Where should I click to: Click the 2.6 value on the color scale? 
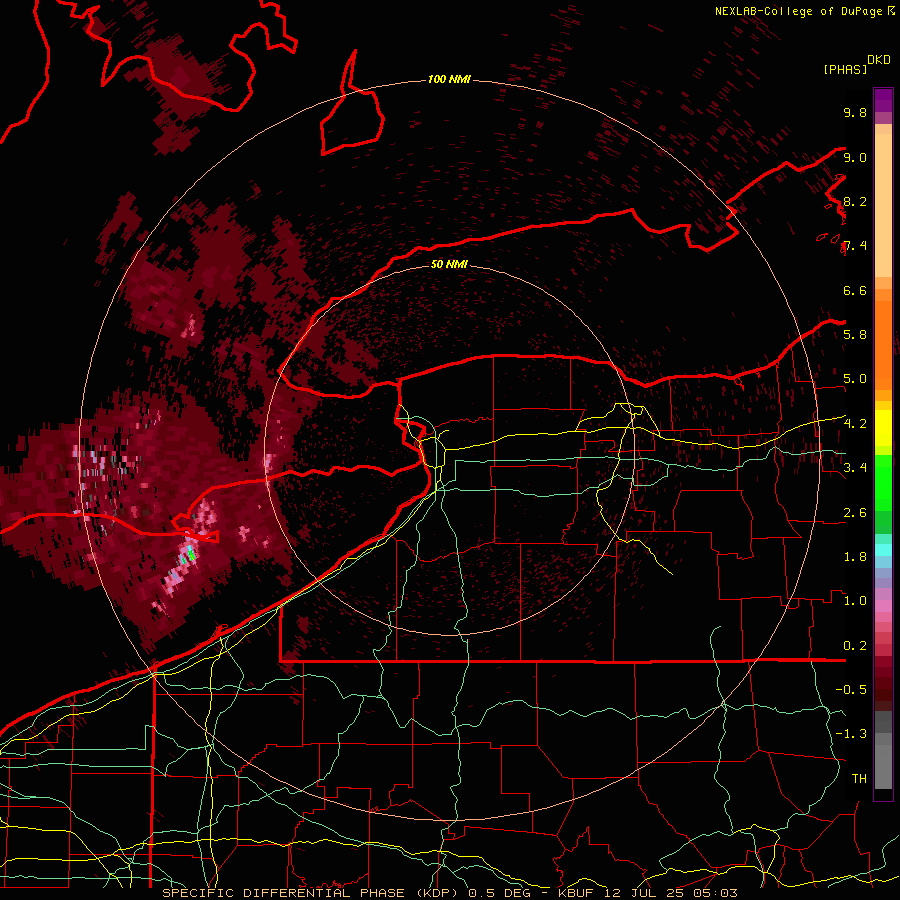click(855, 512)
